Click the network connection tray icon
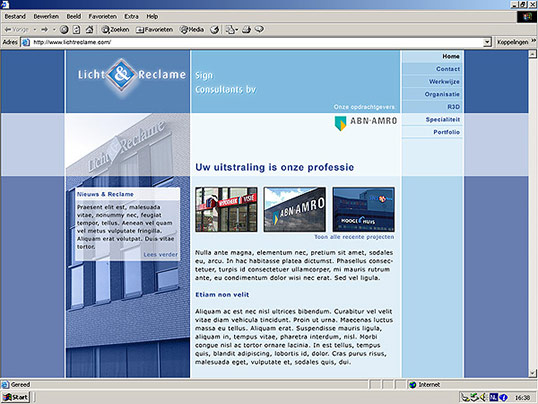The height and width of the screenshot is (404, 538). click(474, 397)
